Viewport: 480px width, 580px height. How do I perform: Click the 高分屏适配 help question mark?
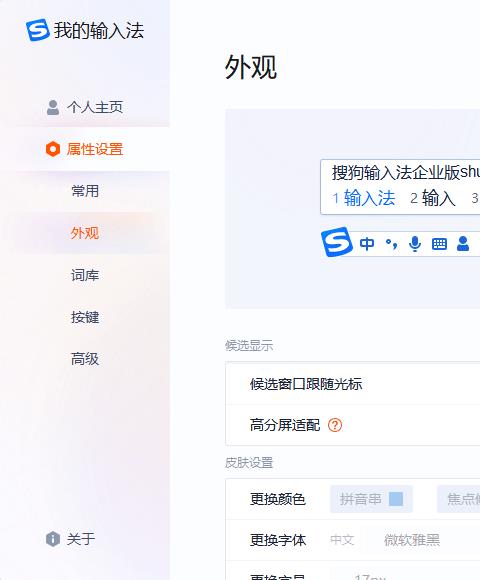click(335, 425)
